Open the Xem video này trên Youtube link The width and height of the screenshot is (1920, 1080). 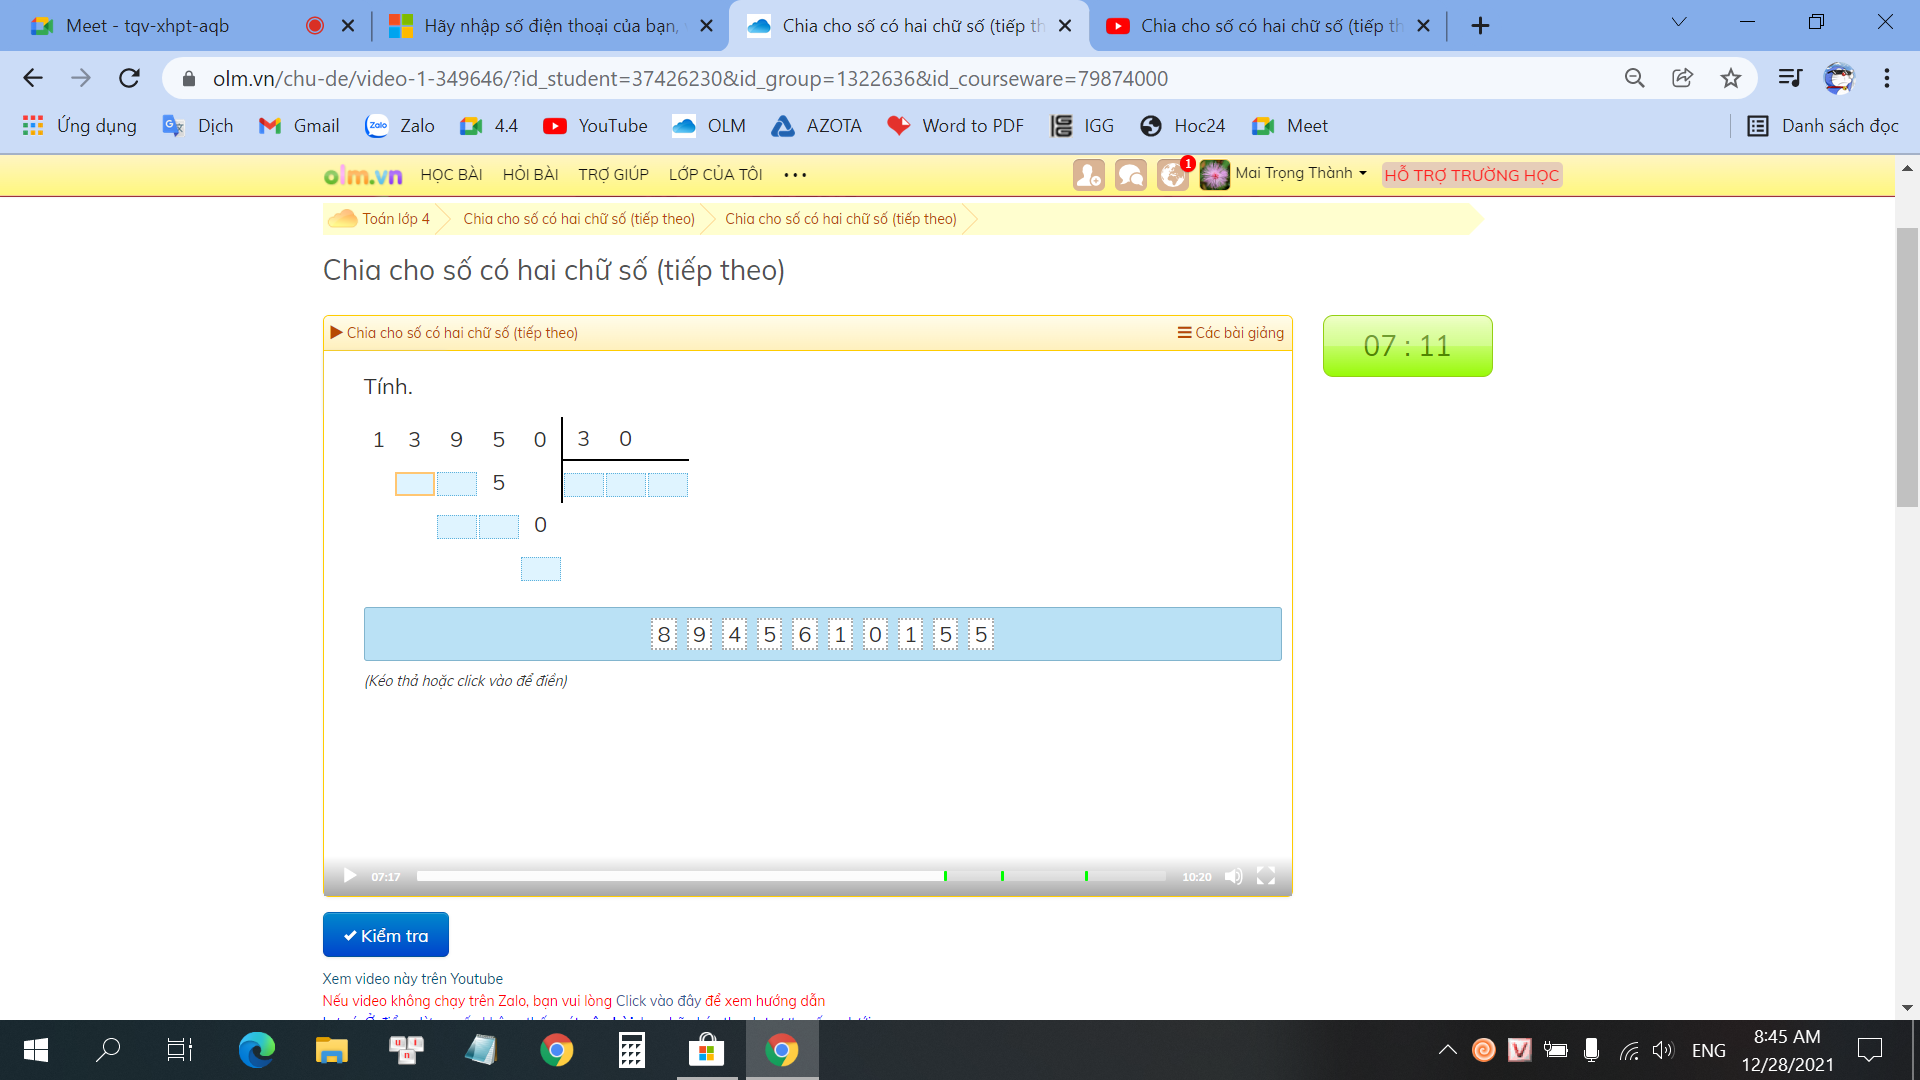point(412,979)
